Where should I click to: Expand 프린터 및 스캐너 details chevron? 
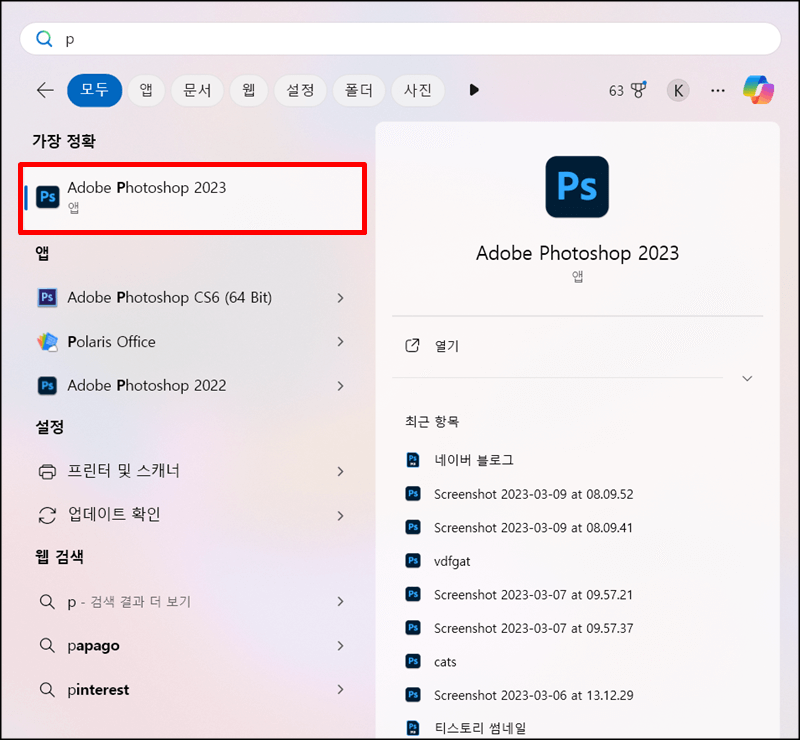pos(340,472)
